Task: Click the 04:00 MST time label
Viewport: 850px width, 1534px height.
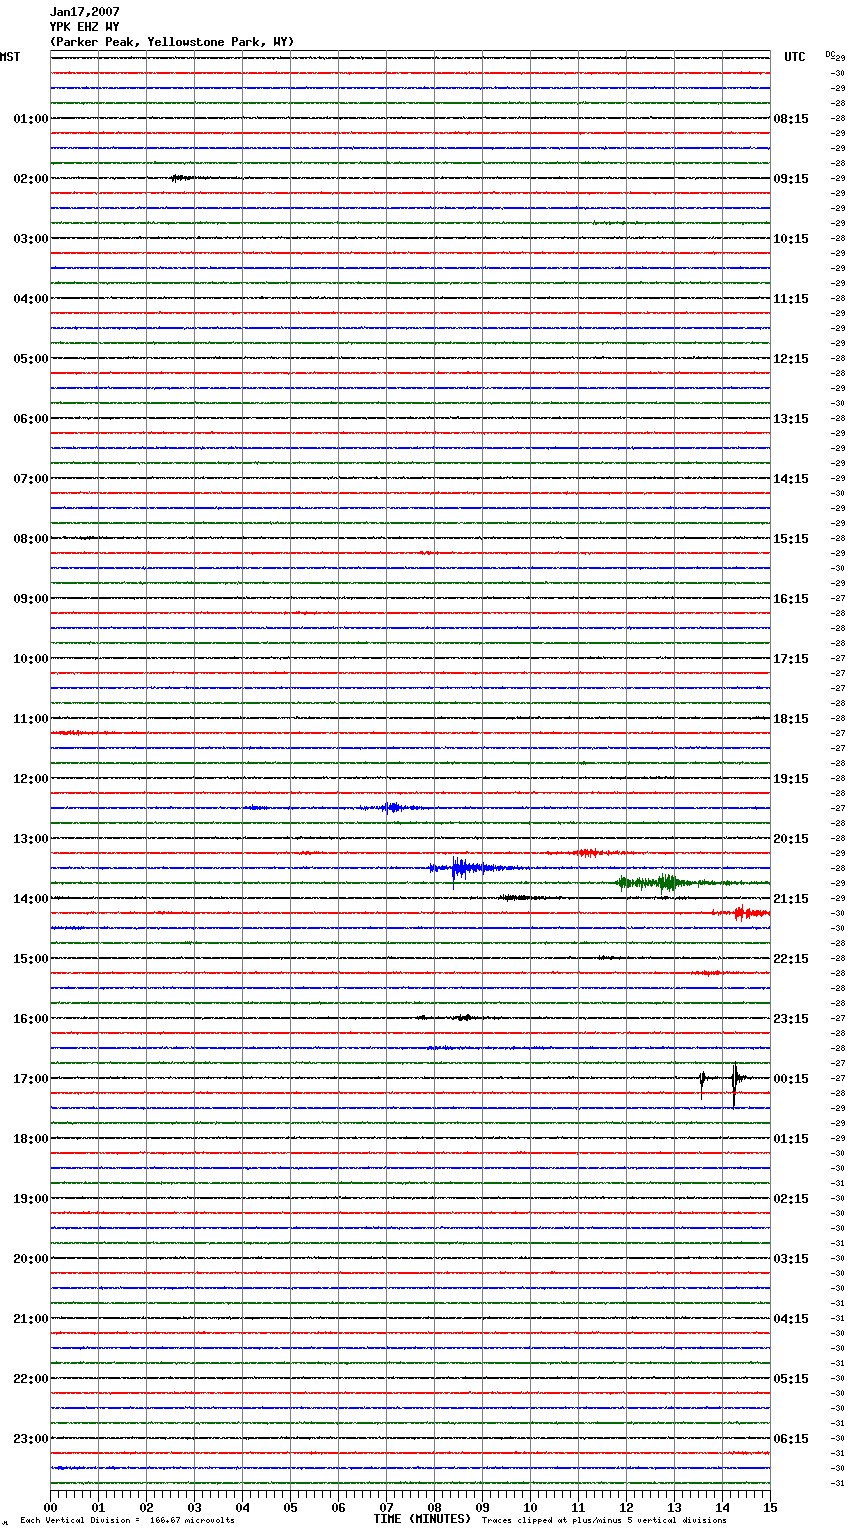Action: tap(31, 299)
